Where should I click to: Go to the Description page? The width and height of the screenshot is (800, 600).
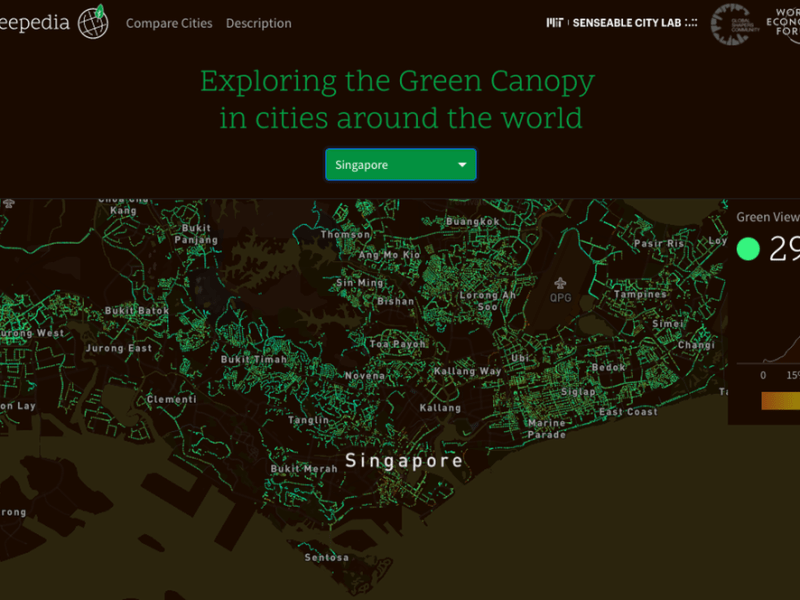(258, 23)
